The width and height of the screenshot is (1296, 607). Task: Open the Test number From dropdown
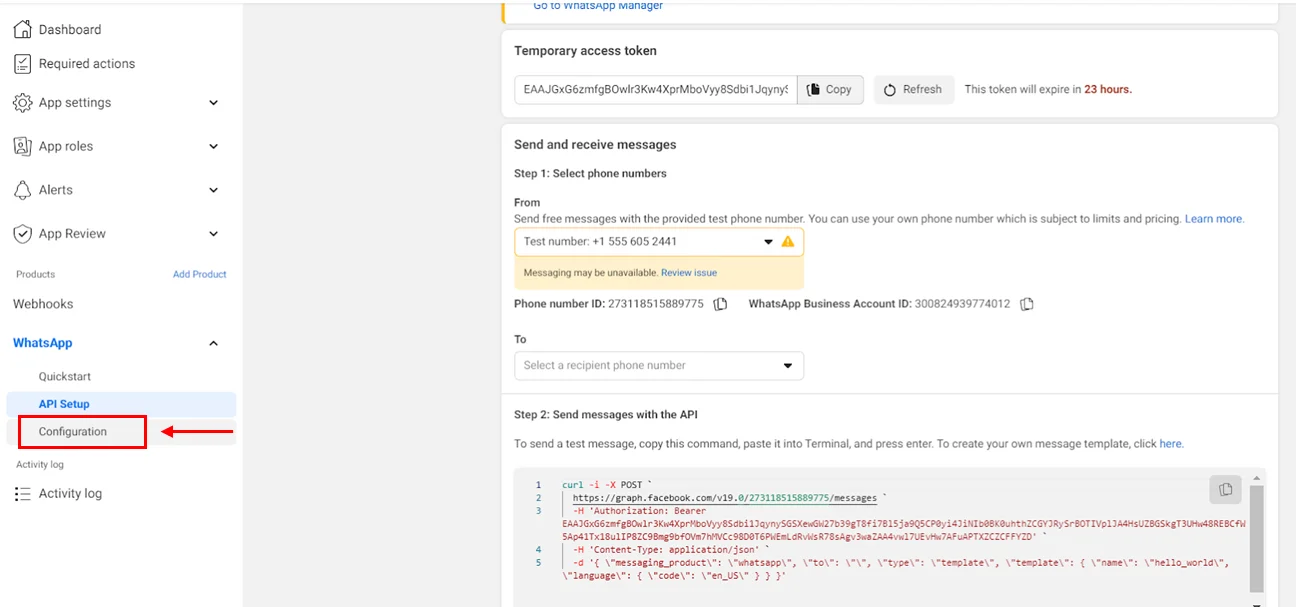click(x=658, y=242)
